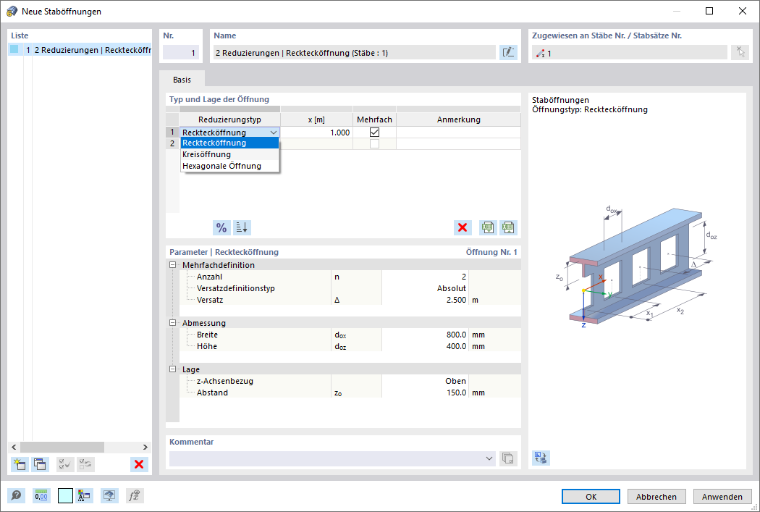
Task: Click view settings icon below beam preview
Action: point(540,457)
